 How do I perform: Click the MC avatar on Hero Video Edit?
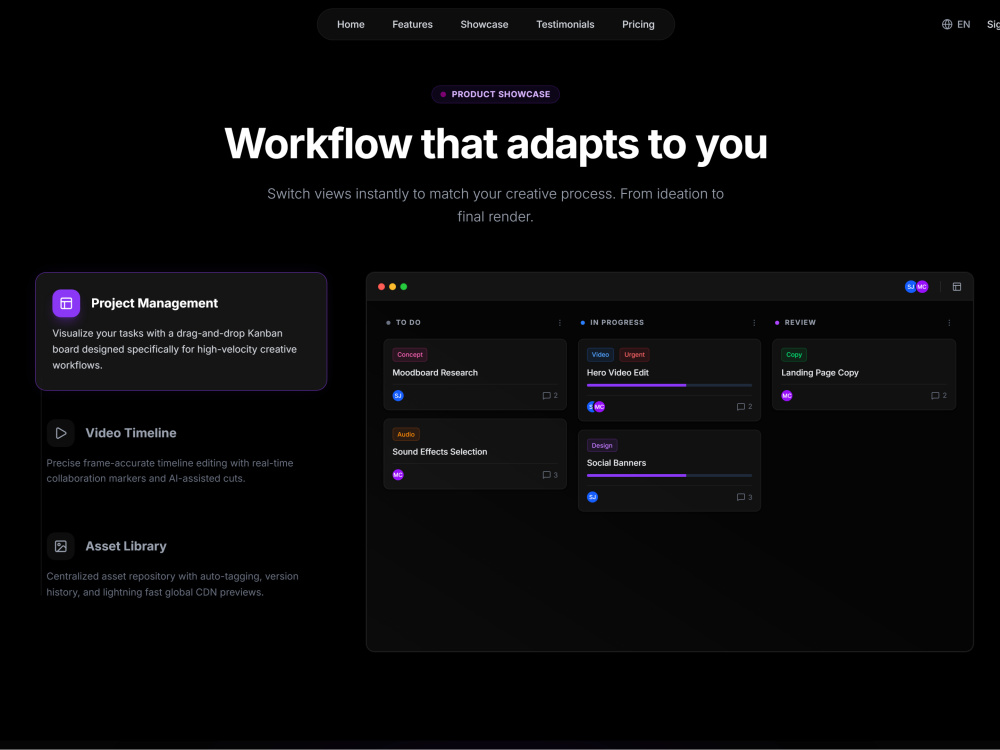tap(599, 406)
